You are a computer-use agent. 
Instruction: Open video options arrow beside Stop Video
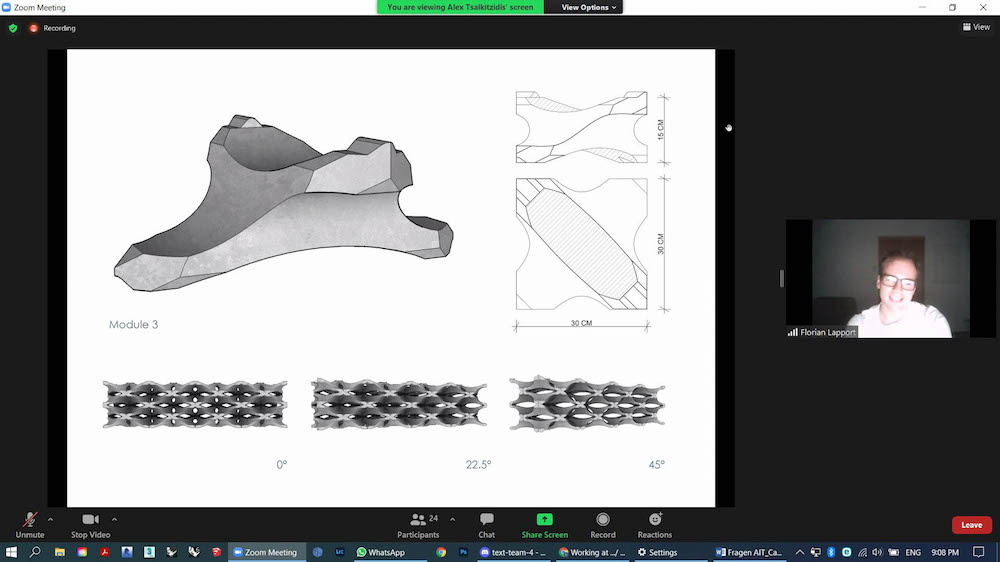click(114, 519)
